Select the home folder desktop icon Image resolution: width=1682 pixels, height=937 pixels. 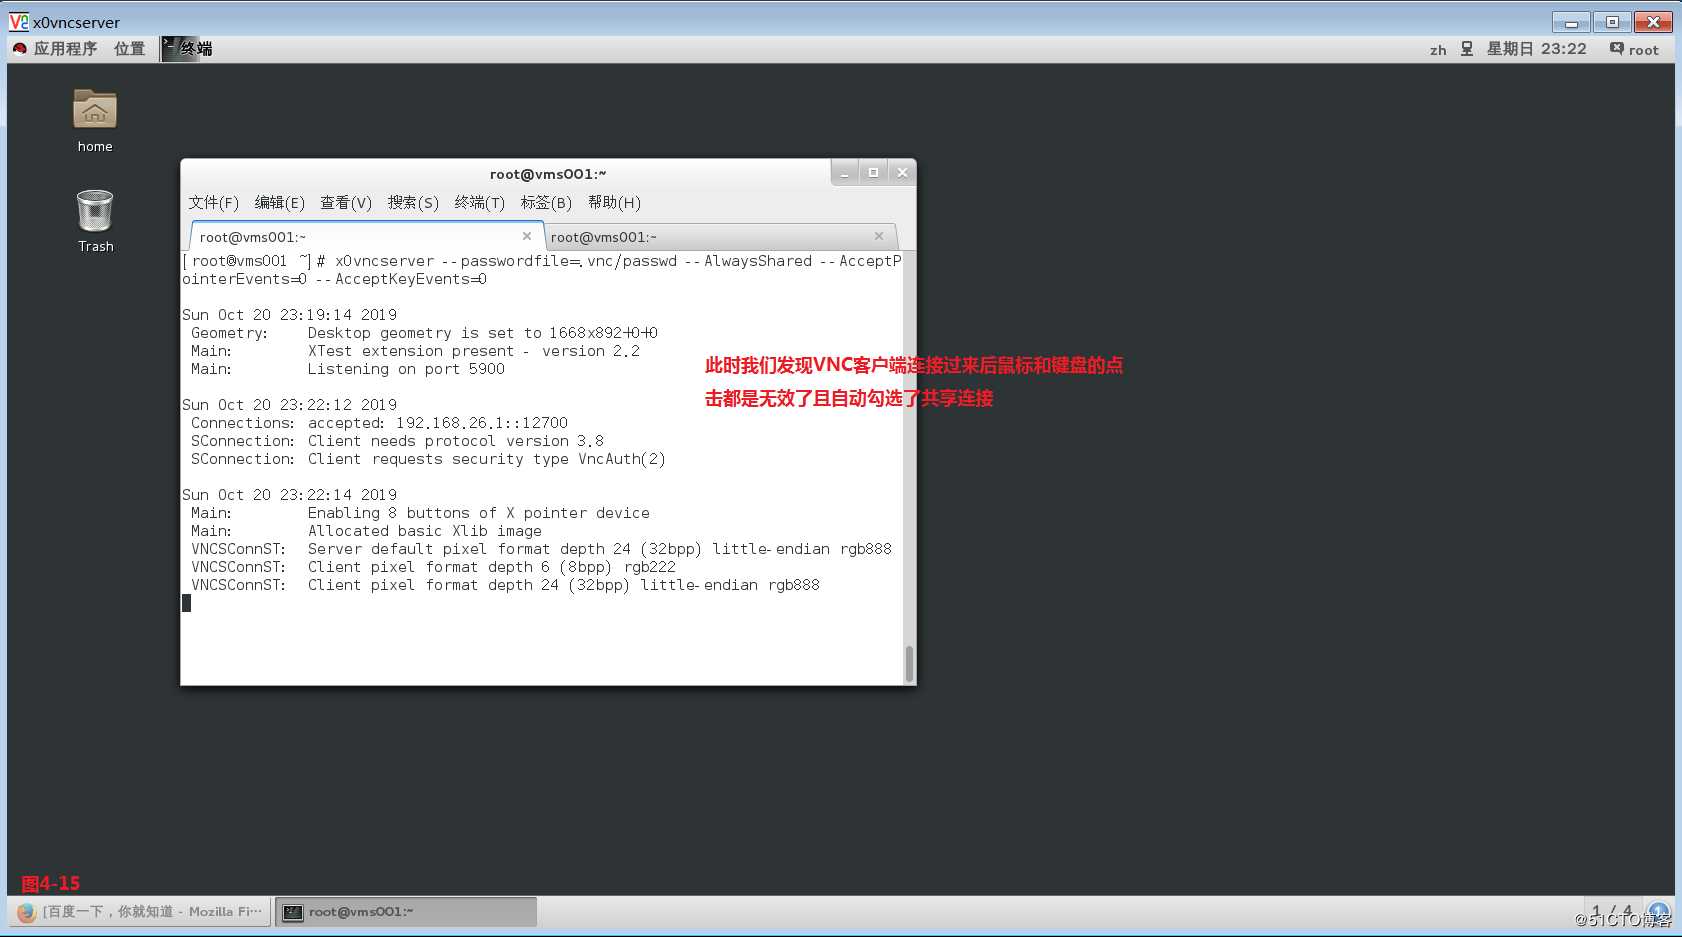click(95, 121)
